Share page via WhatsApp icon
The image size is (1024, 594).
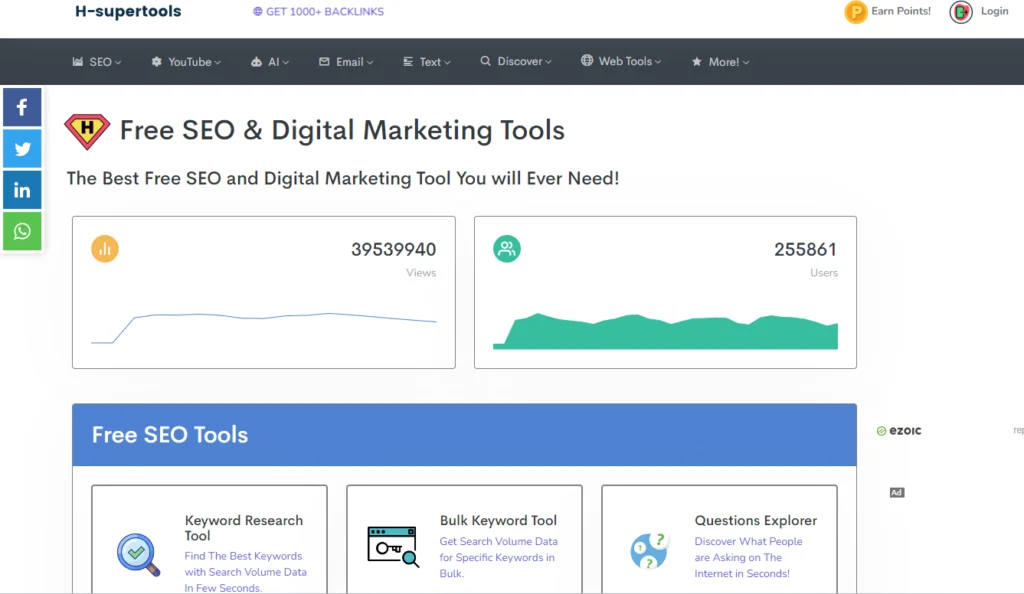coord(22,231)
